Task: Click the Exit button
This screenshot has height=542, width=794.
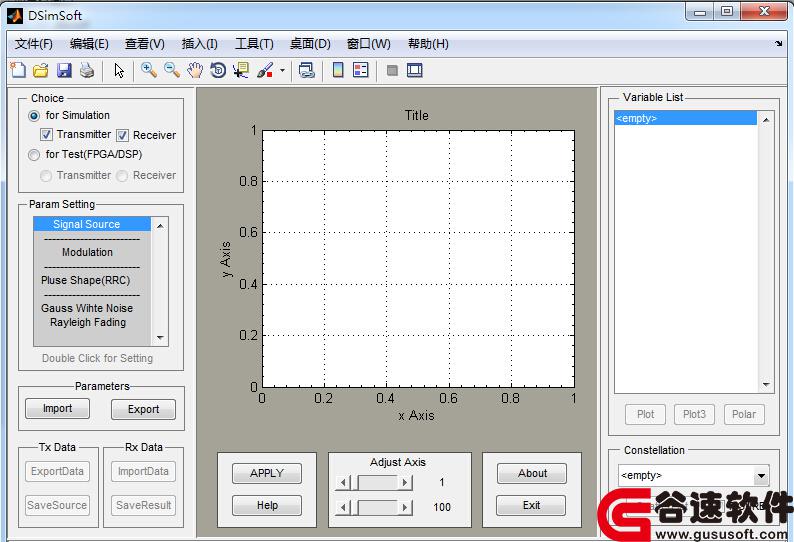Action: (531, 505)
